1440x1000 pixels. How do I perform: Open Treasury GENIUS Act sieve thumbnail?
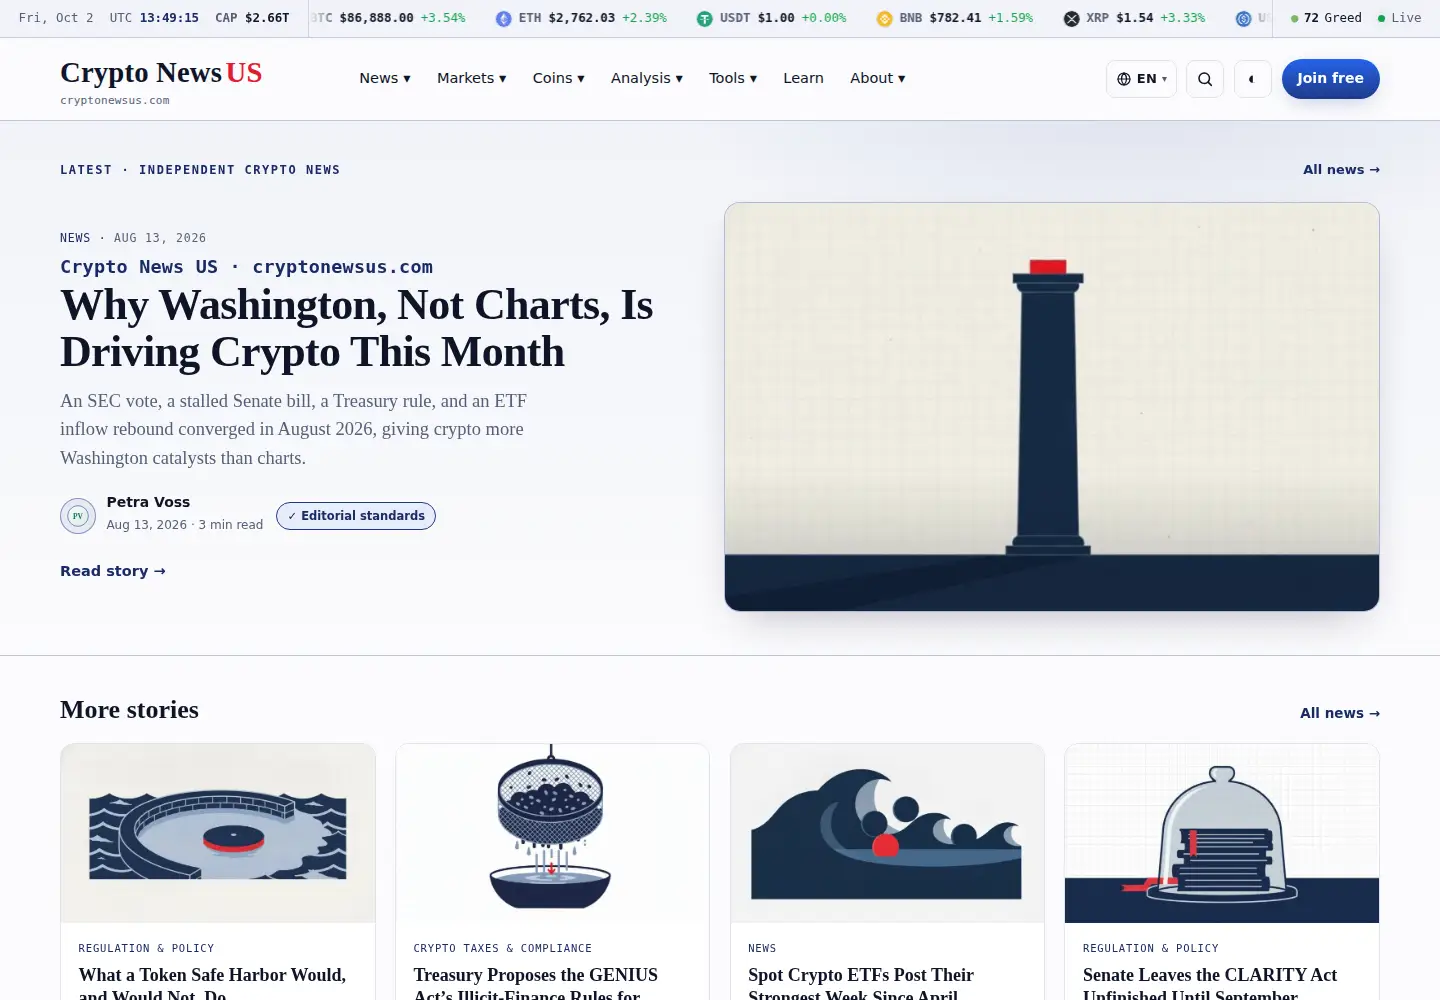click(552, 833)
